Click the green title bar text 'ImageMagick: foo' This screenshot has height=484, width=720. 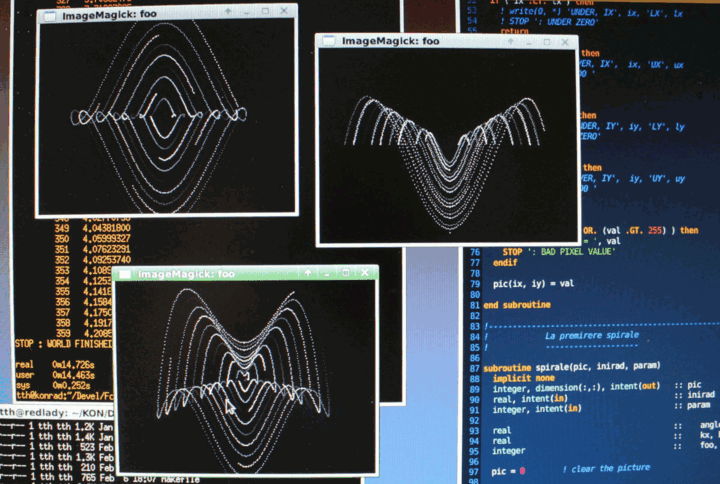[x=186, y=274]
